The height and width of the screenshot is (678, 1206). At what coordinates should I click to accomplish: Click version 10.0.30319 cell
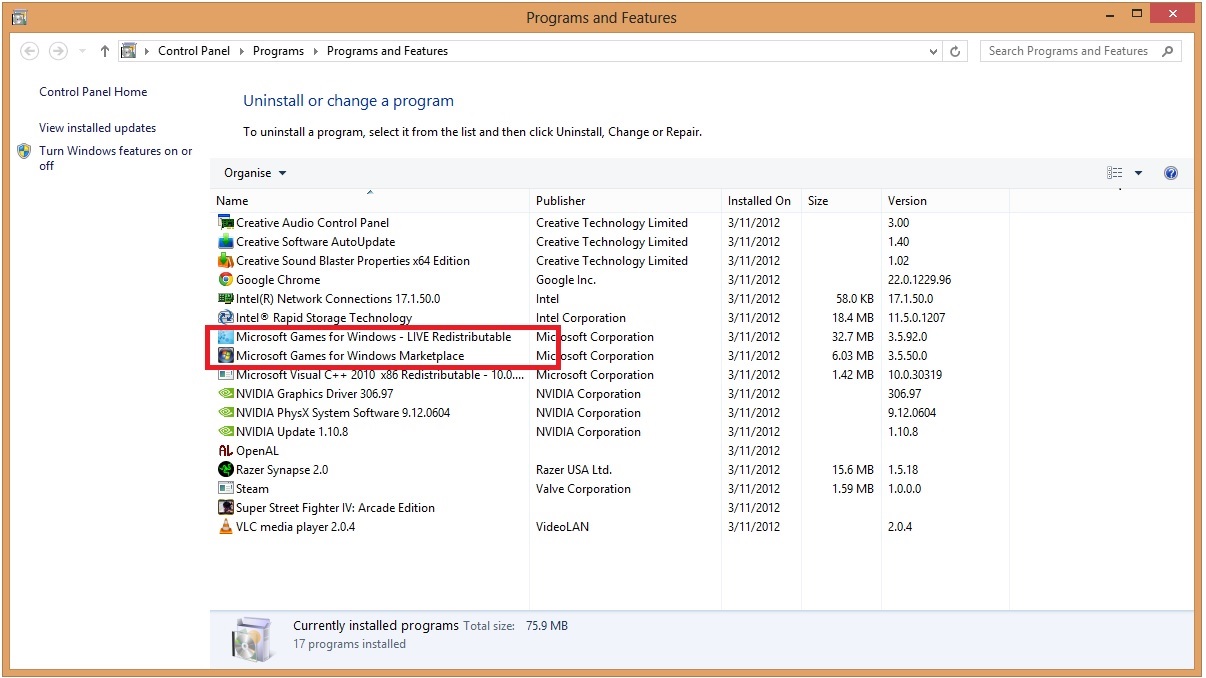coord(915,375)
